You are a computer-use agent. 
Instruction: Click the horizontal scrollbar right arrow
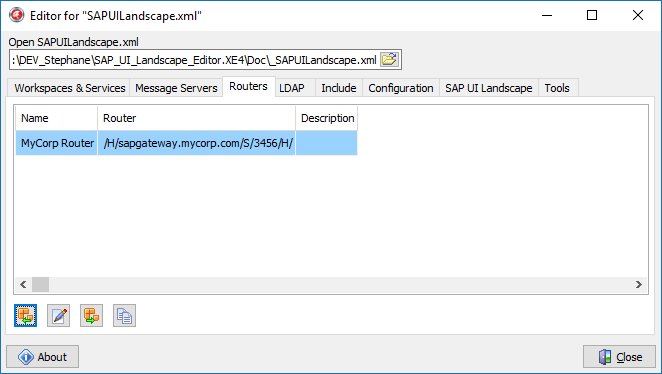tap(639, 285)
